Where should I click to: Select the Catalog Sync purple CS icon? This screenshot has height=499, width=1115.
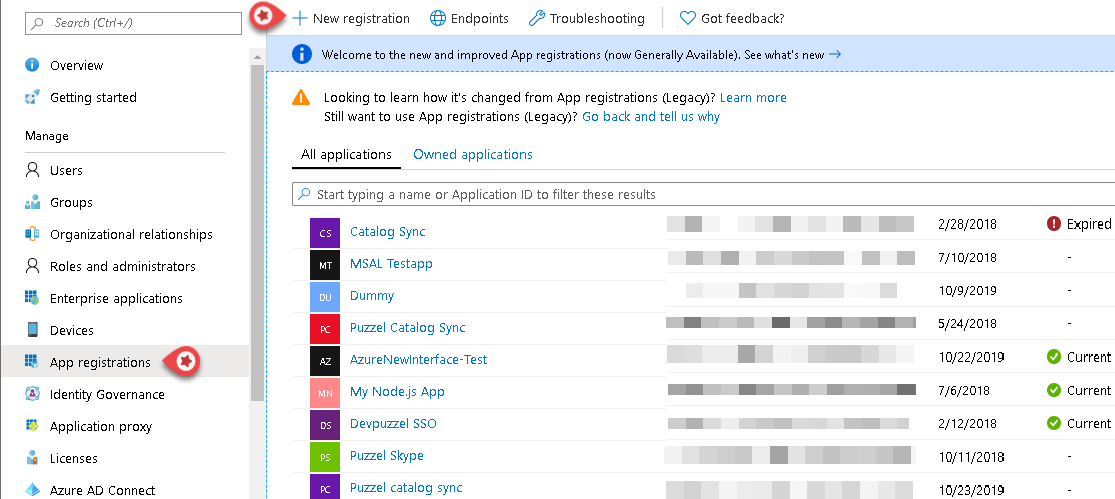point(325,232)
